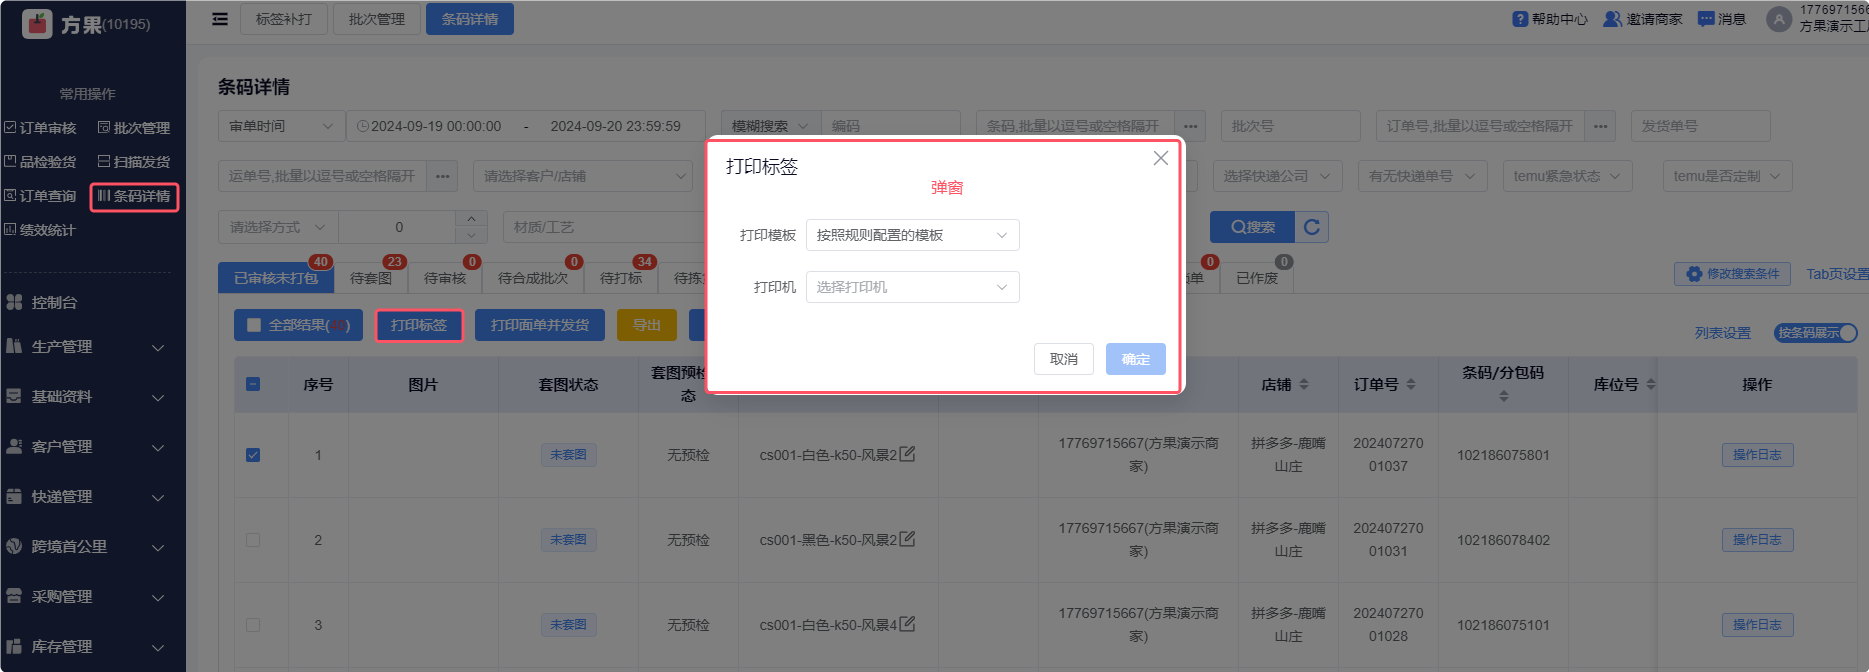
Task: Click the 打印标签 button
Action: click(x=419, y=325)
